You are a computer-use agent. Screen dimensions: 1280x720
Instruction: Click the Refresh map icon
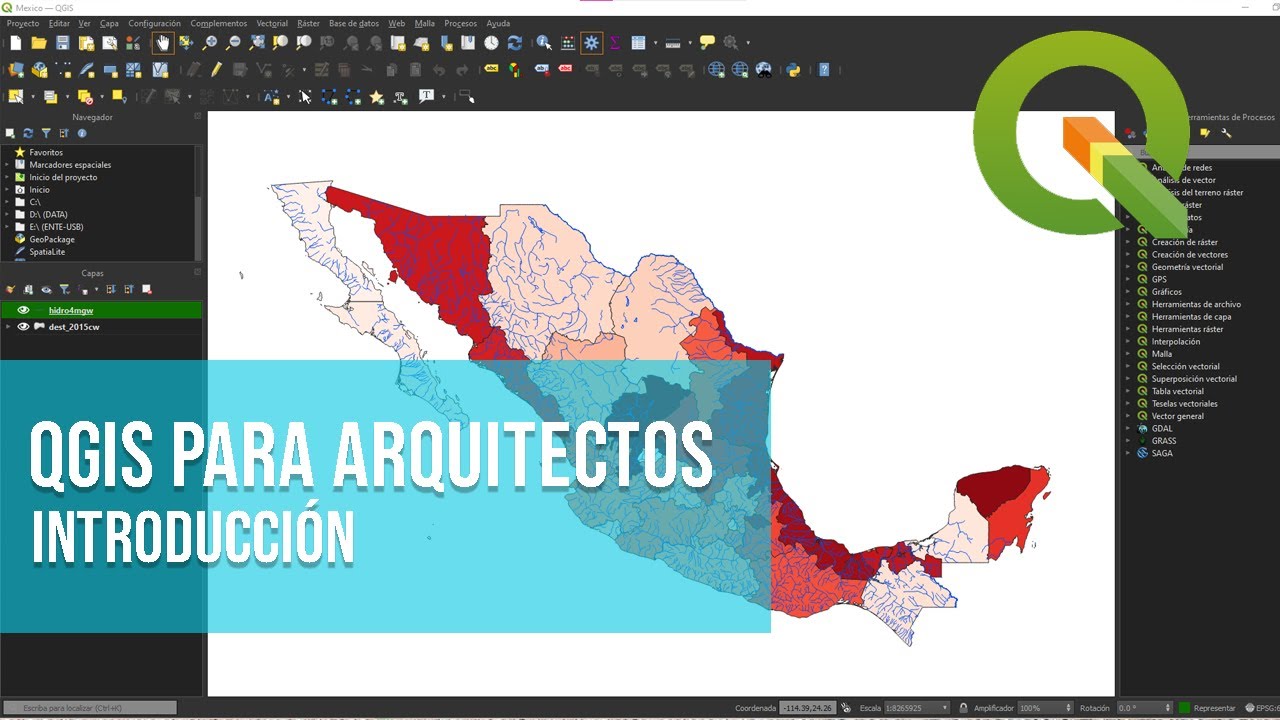(x=515, y=43)
